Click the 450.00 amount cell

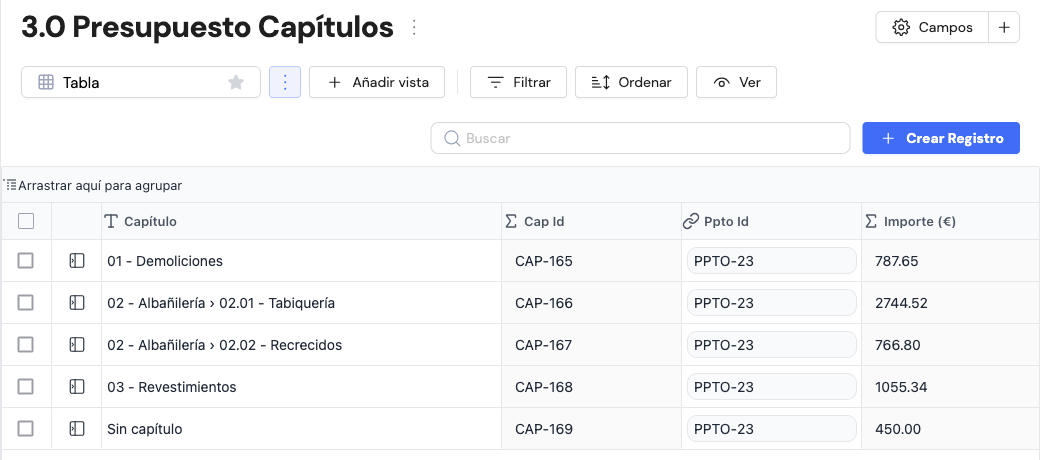tap(951, 429)
